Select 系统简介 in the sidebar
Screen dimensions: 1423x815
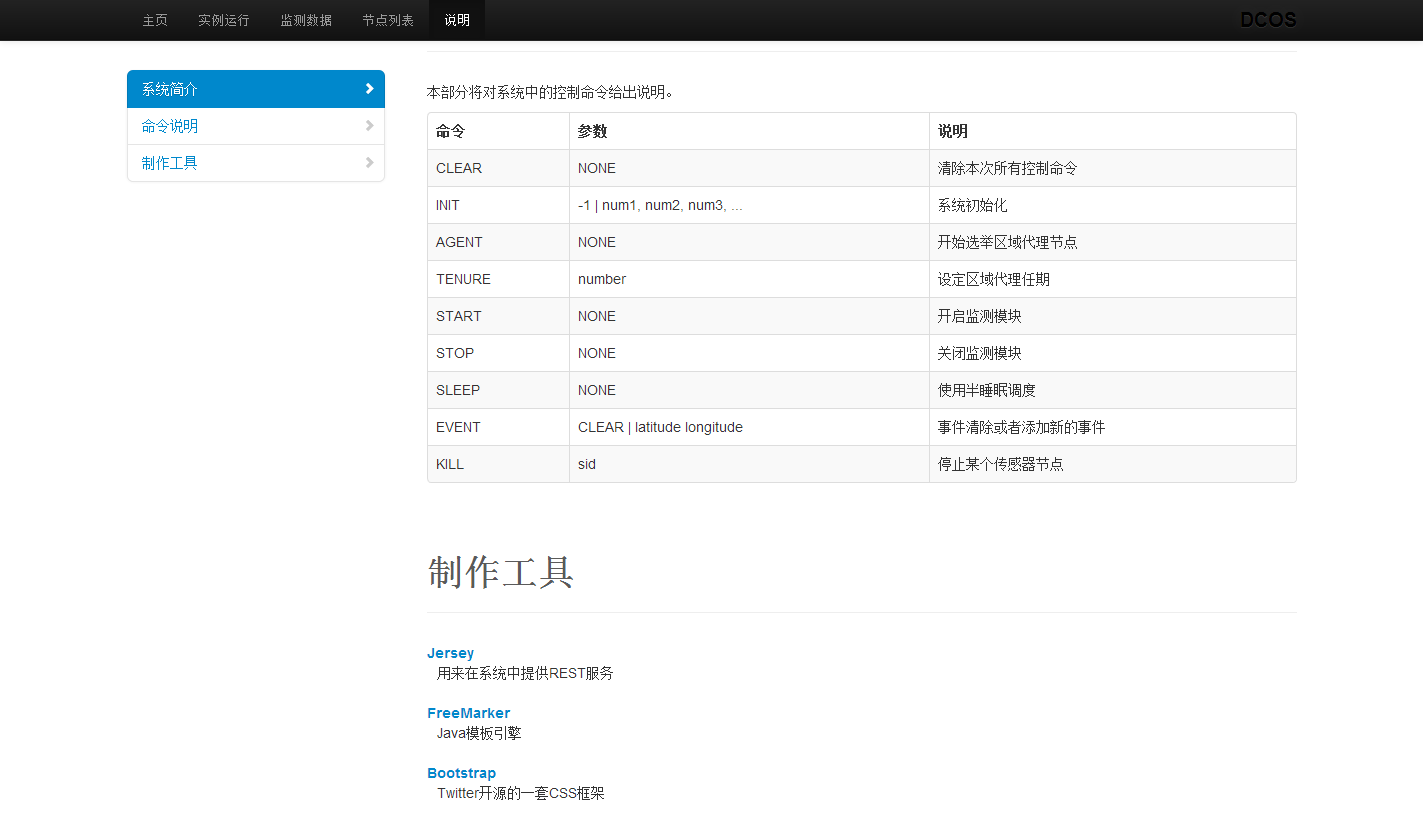point(256,89)
